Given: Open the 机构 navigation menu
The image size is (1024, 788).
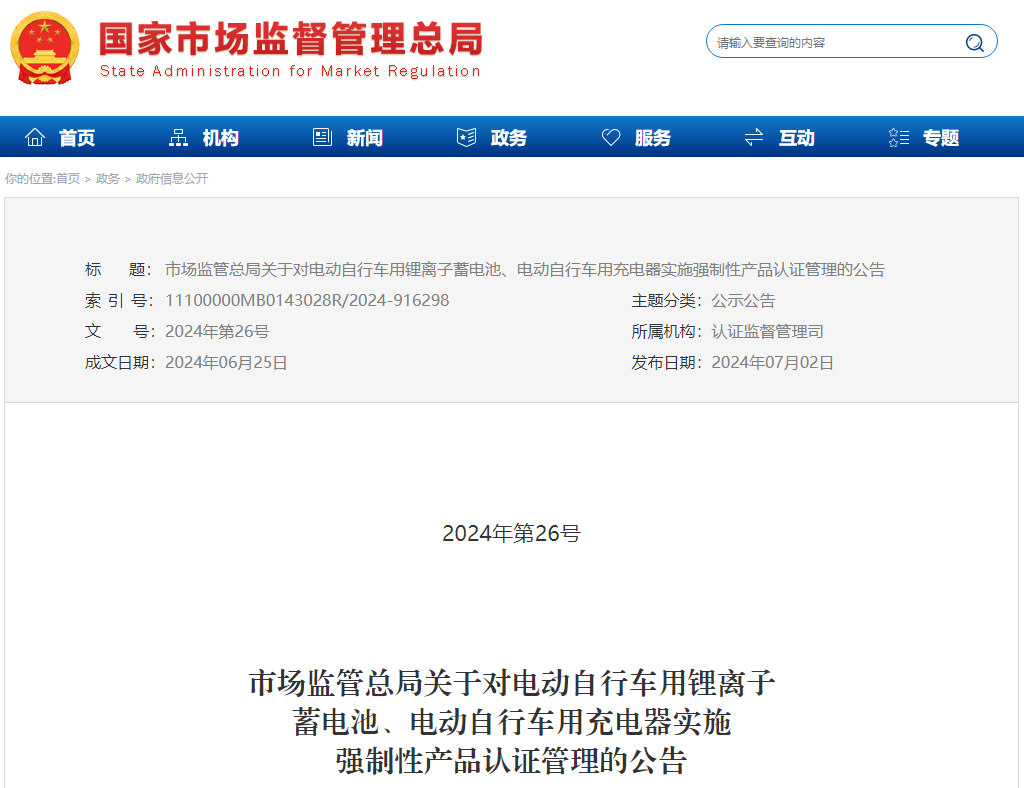Looking at the screenshot, I should point(219,137).
